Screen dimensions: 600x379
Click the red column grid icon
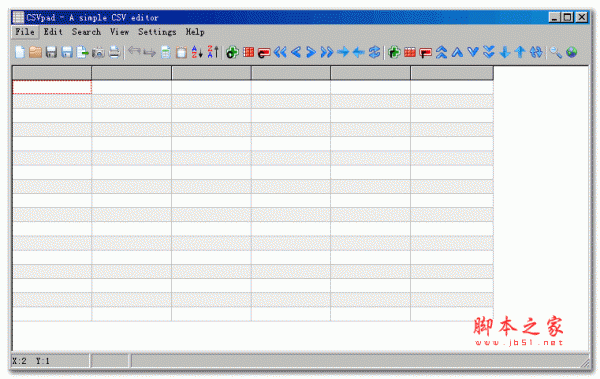248,52
